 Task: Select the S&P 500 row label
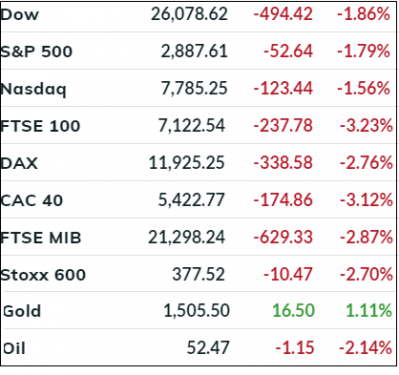coord(36,52)
